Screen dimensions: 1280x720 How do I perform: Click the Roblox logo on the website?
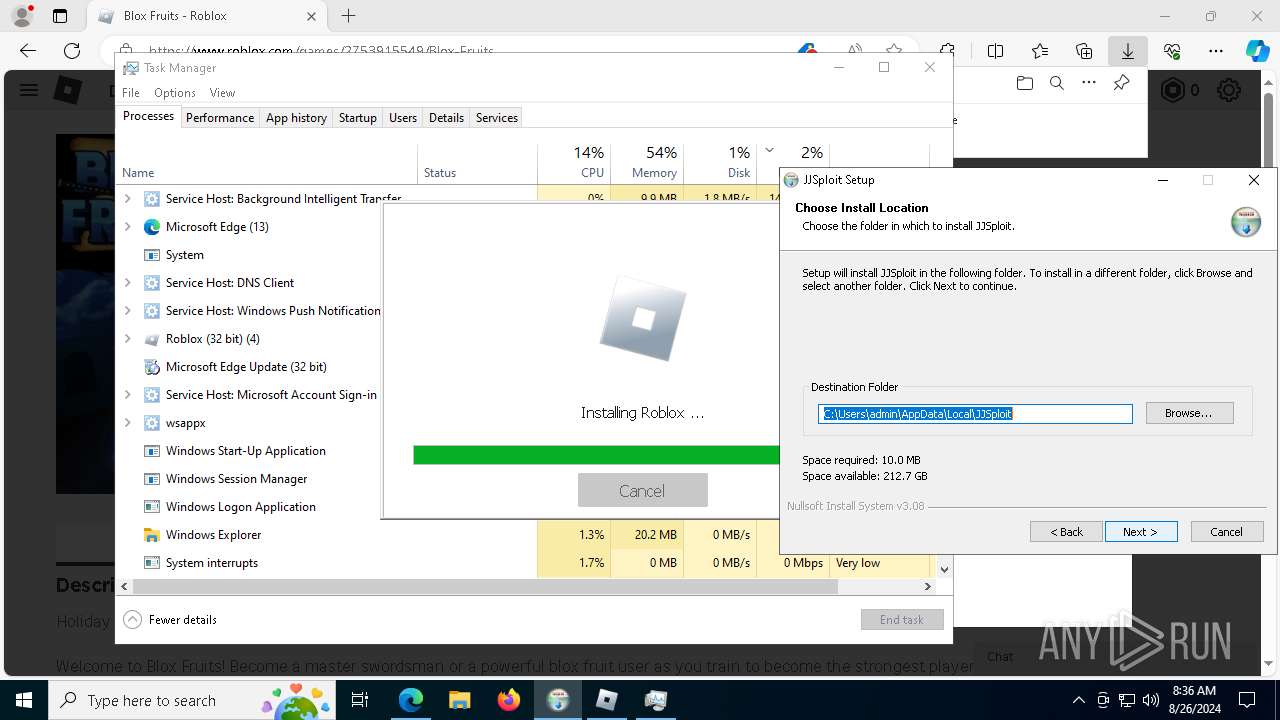click(x=67, y=90)
